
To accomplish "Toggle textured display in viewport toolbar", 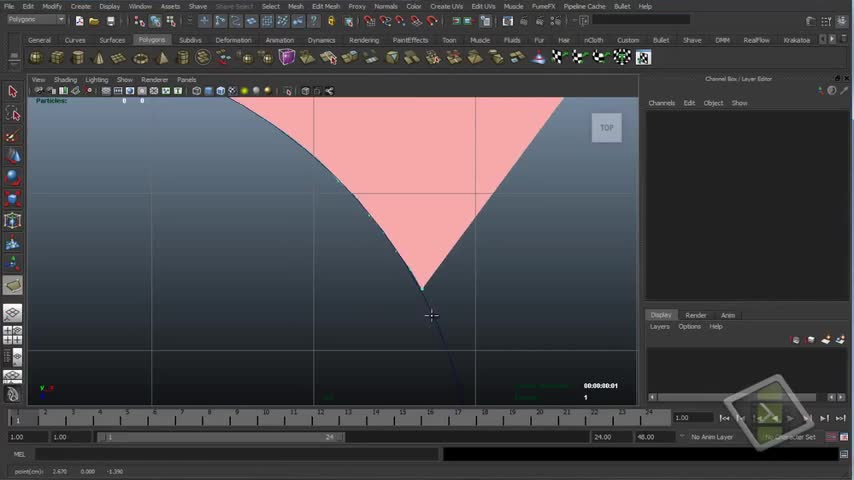I will click(233, 91).
